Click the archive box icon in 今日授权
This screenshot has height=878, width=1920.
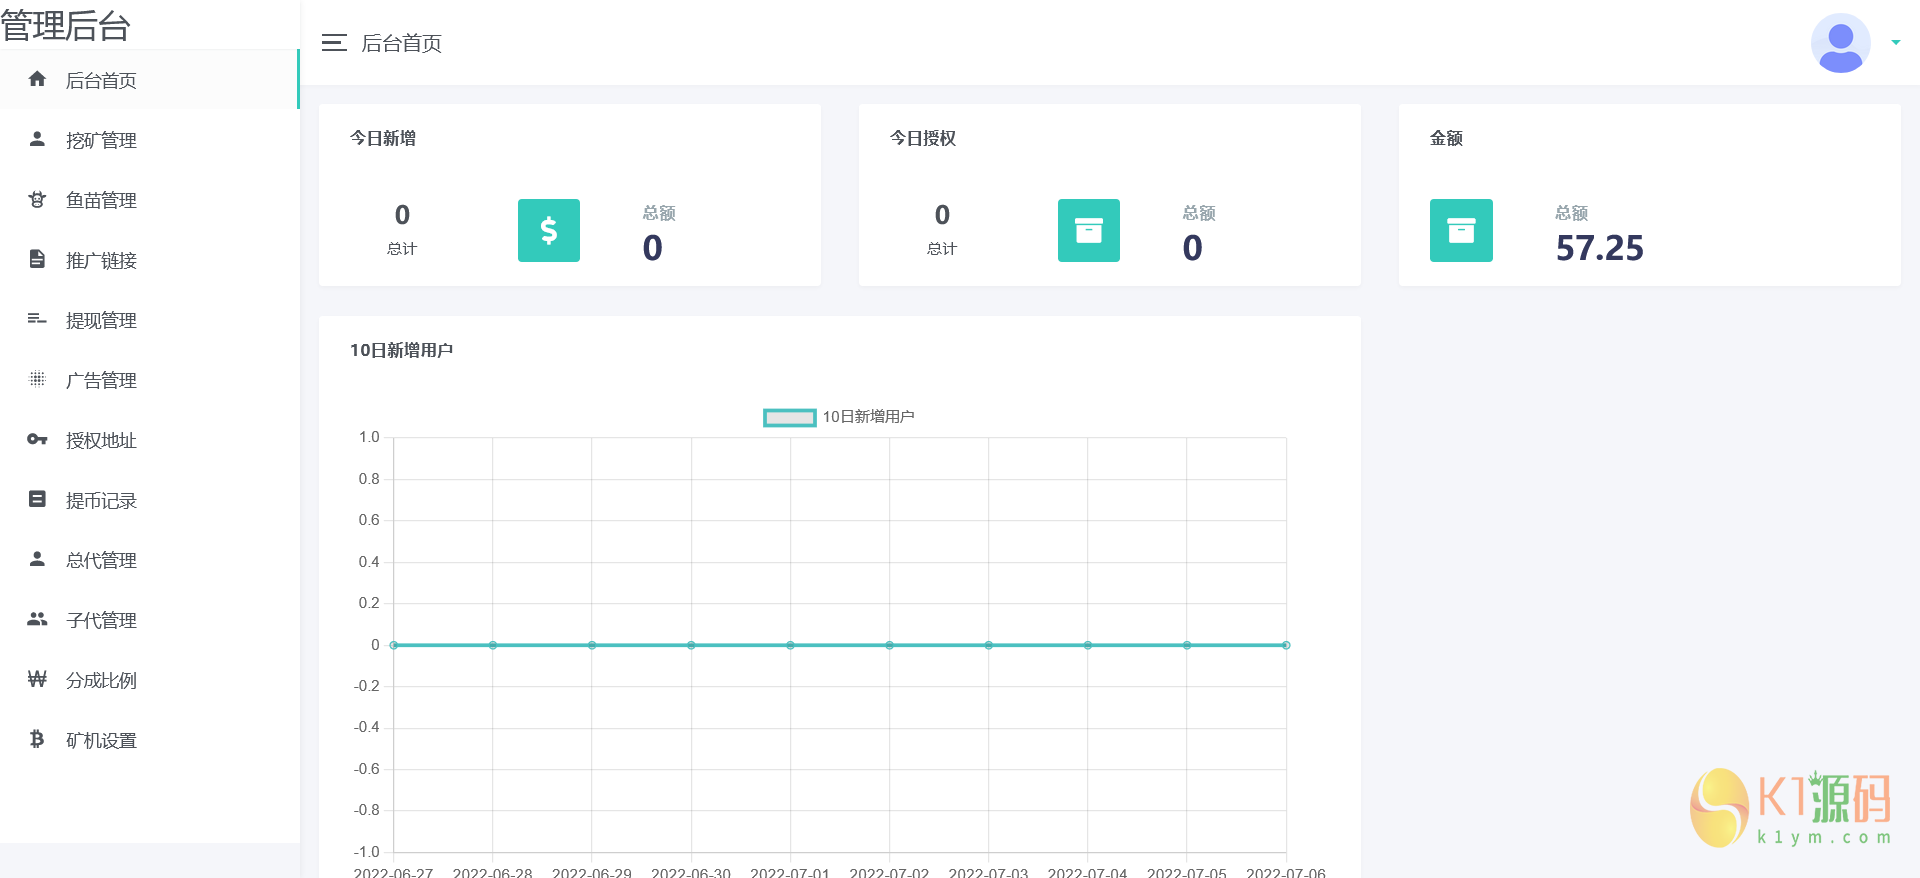pyautogui.click(x=1088, y=230)
